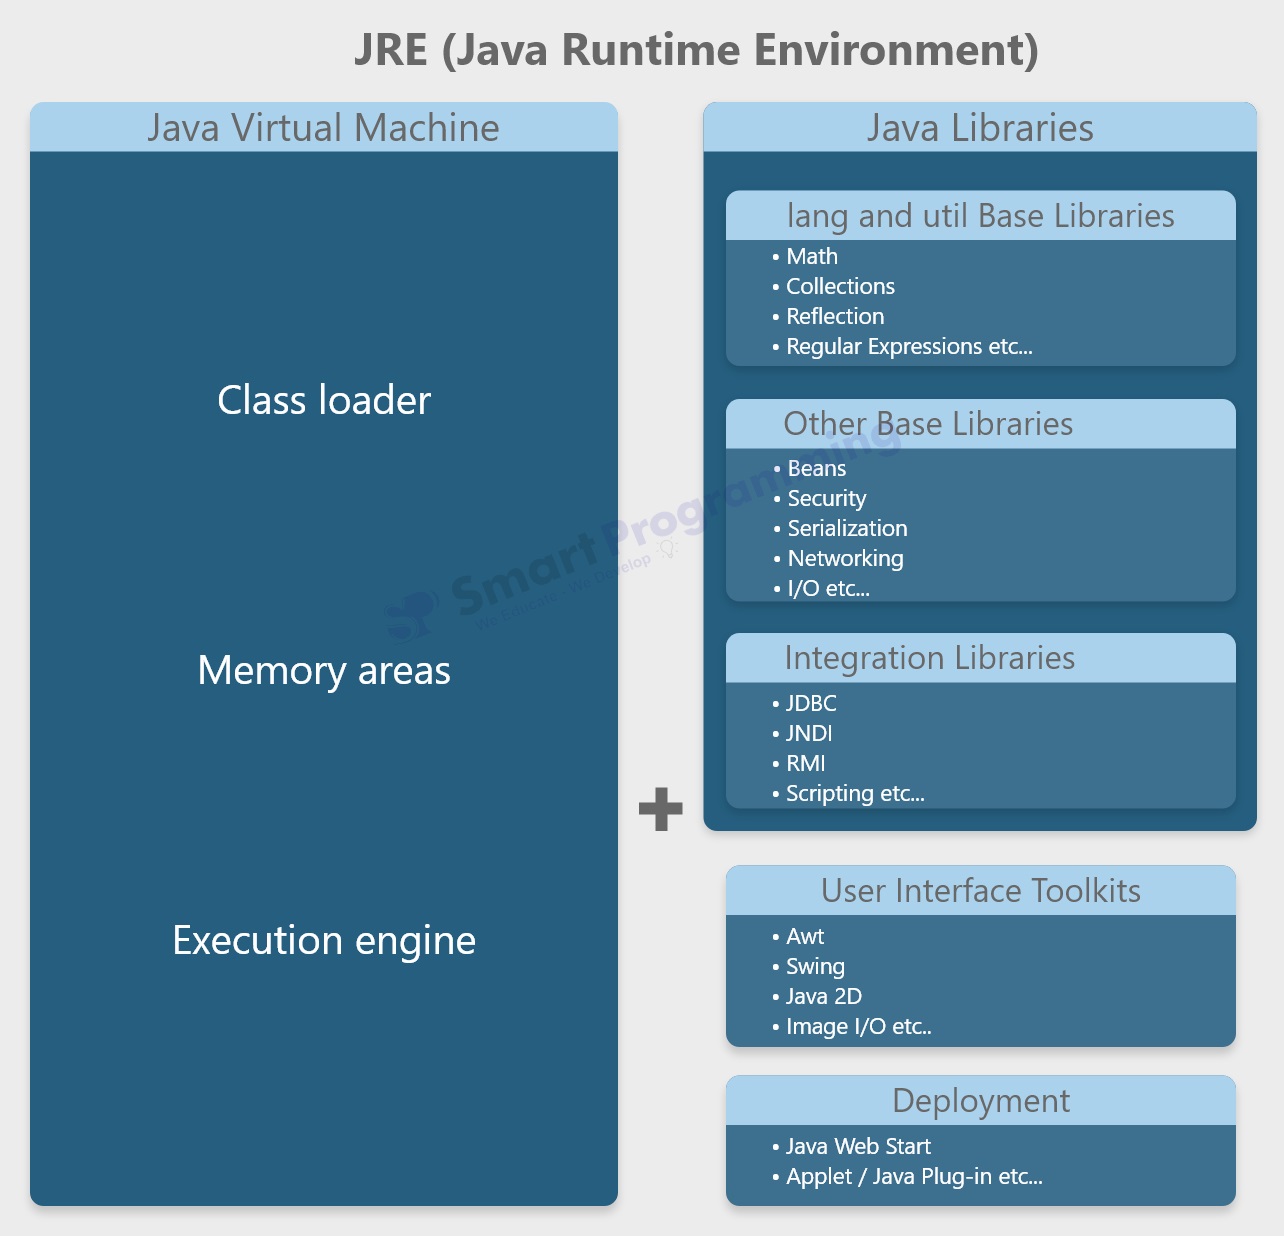Viewport: 1284px width, 1236px height.
Task: Select the Java Virtual Machine header
Action: pos(324,128)
